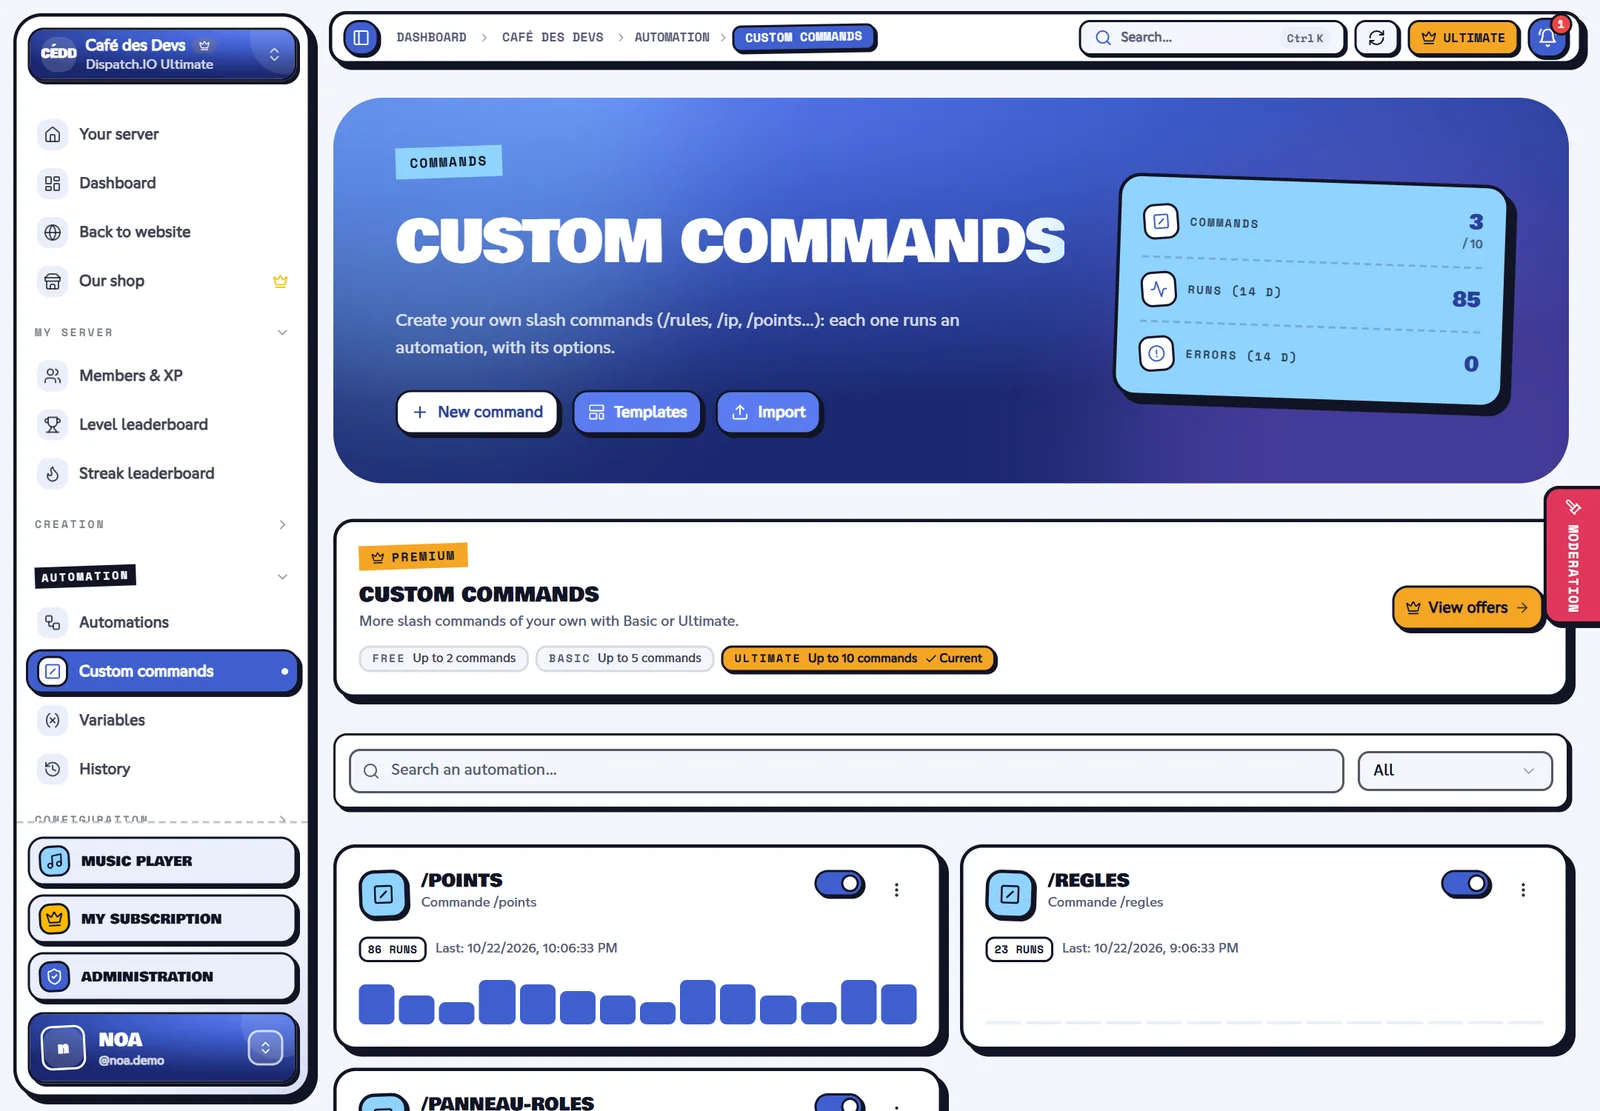Open Automations in the sidebar
Screen dimensions: 1600x1111
tap(163, 622)
